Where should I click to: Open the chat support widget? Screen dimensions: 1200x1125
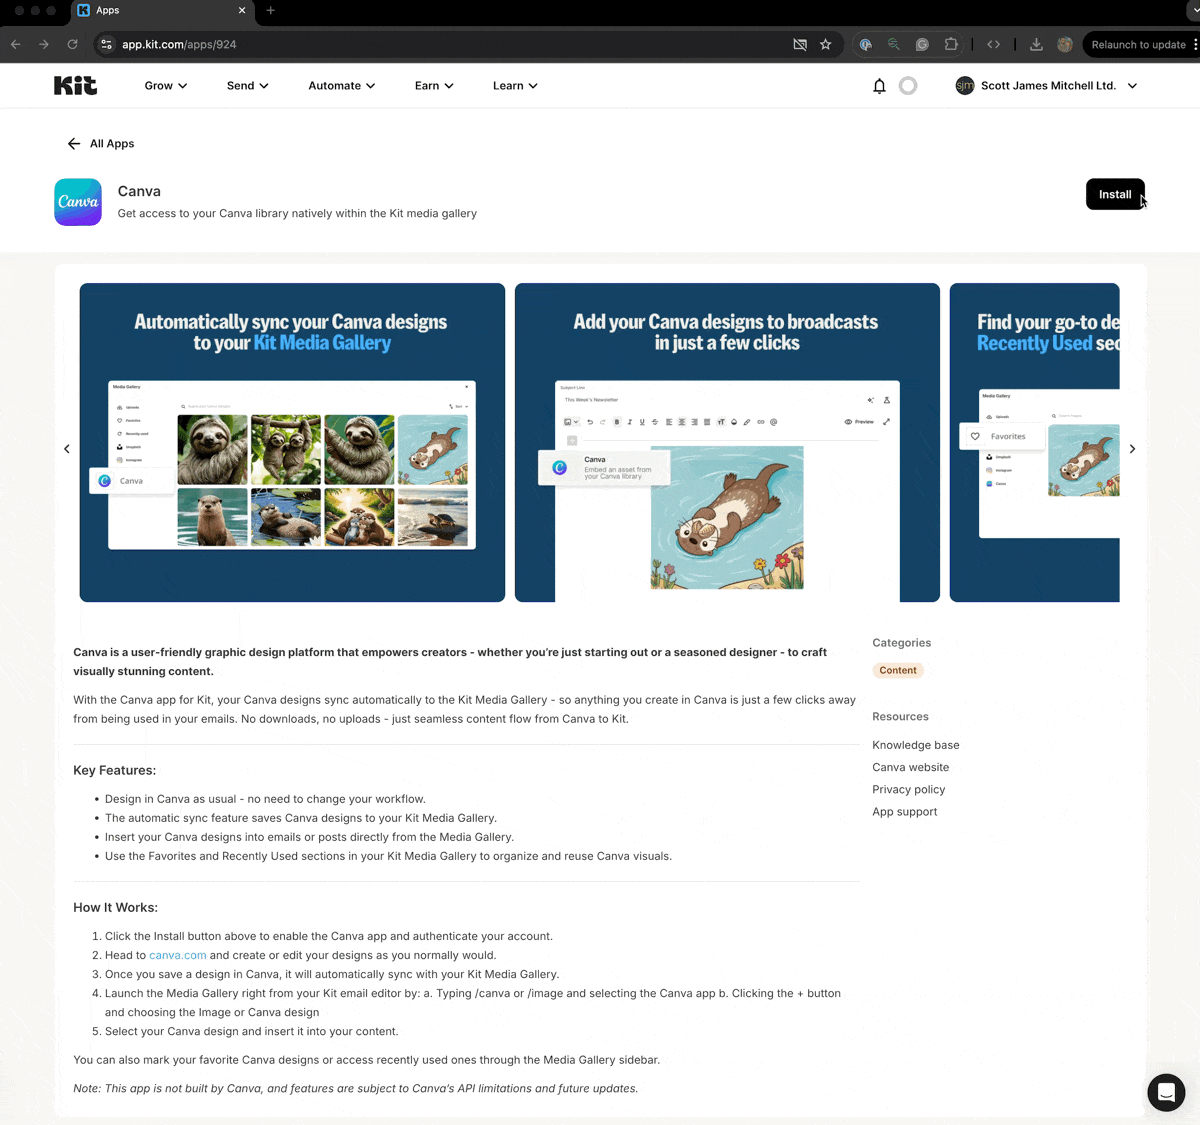pyautogui.click(x=1166, y=1092)
